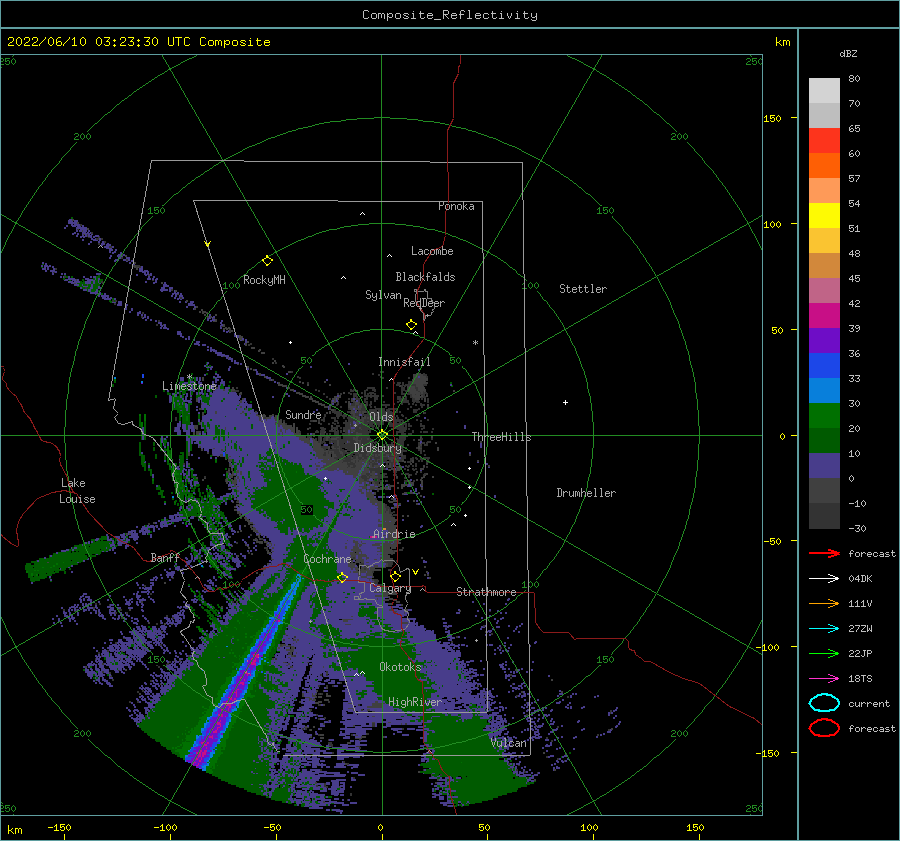Select the bright green swatch between 30 and 20
The image size is (900, 841).
click(x=824, y=416)
